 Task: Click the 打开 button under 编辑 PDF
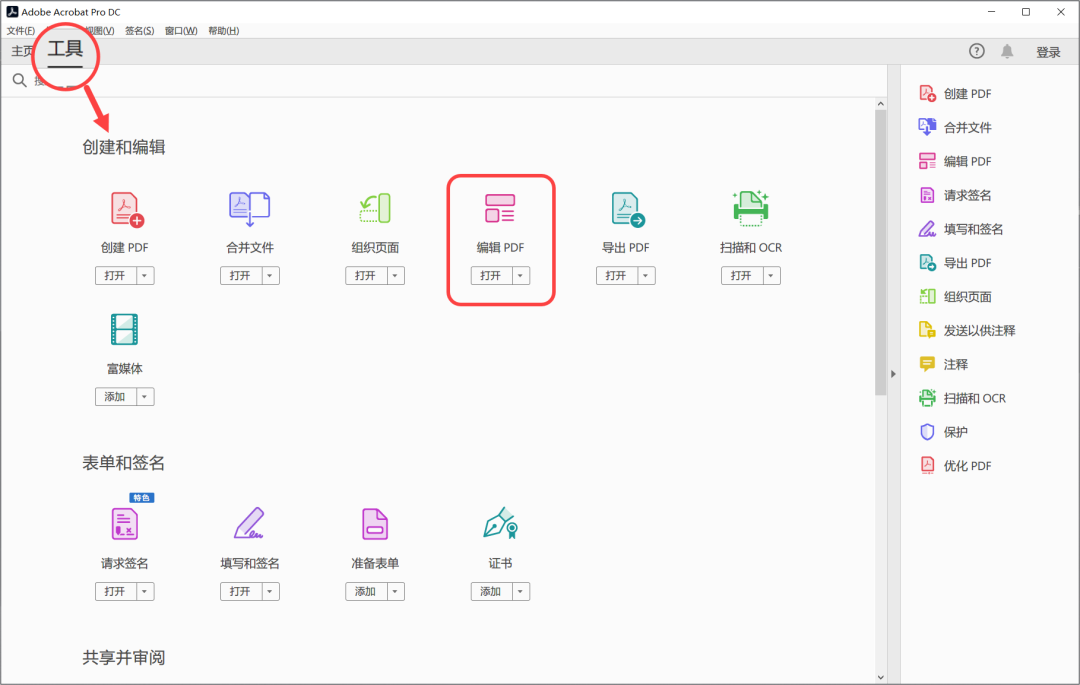[x=491, y=275]
